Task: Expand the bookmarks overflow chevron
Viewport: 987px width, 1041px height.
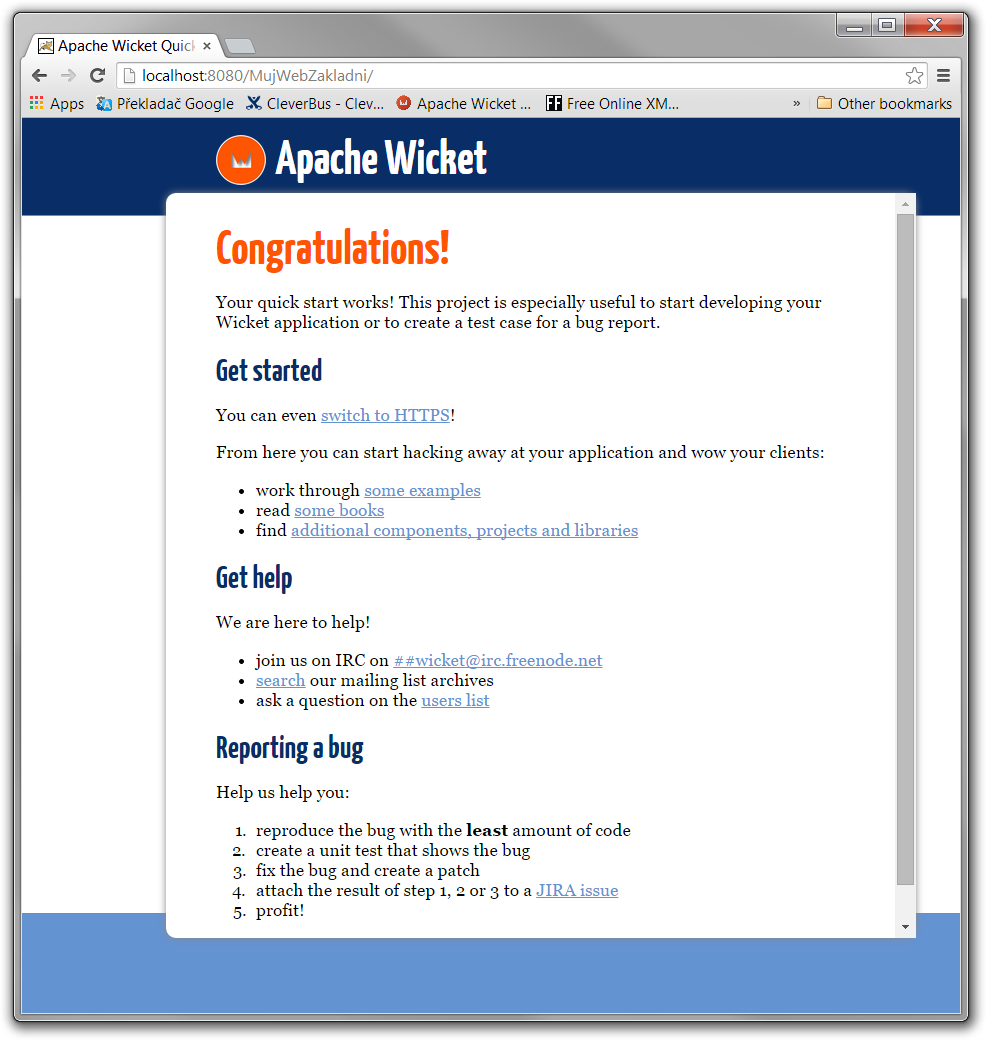Action: 797,104
